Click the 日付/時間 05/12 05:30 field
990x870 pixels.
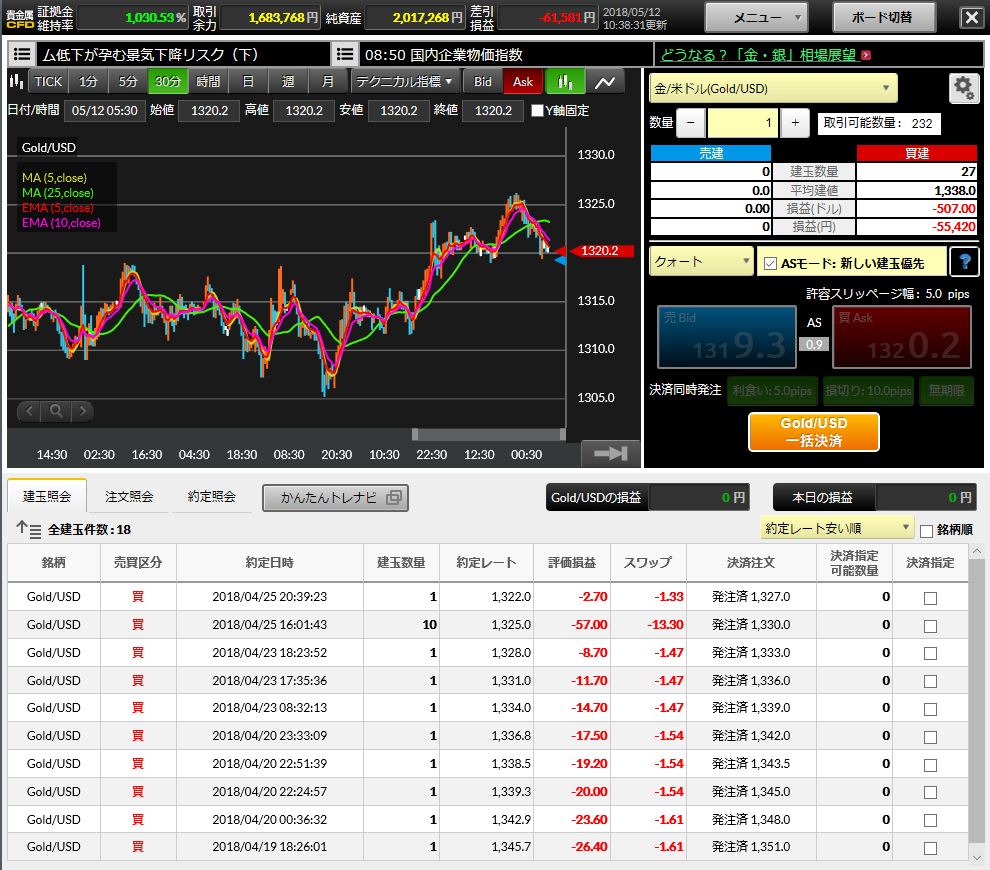coord(105,110)
